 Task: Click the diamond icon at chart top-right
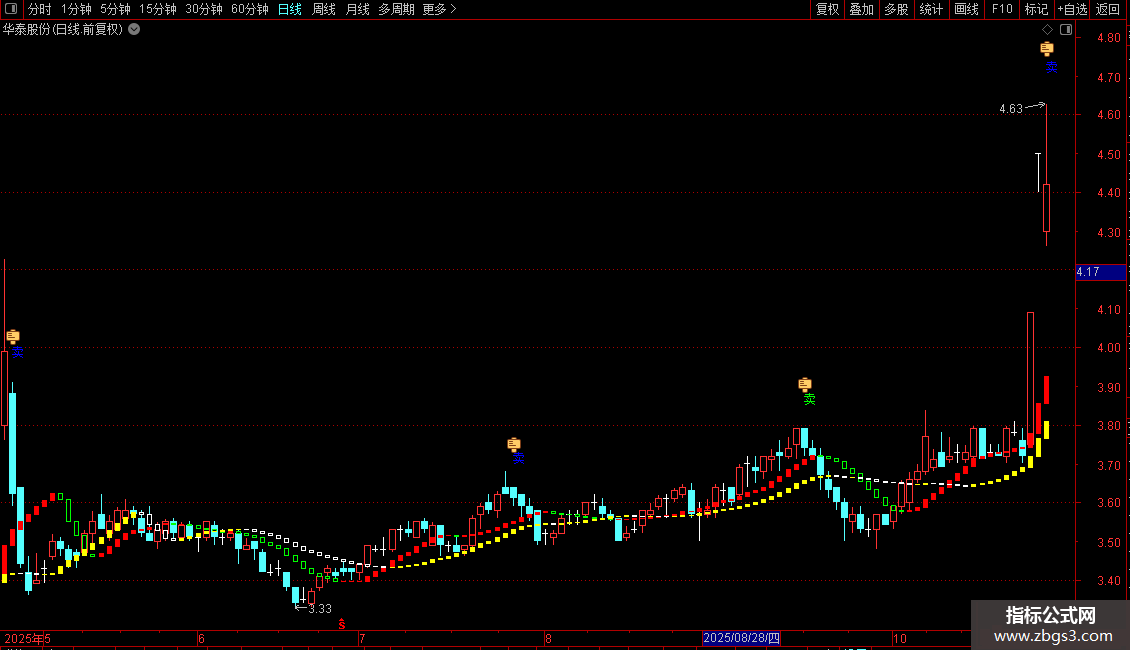(x=1047, y=30)
